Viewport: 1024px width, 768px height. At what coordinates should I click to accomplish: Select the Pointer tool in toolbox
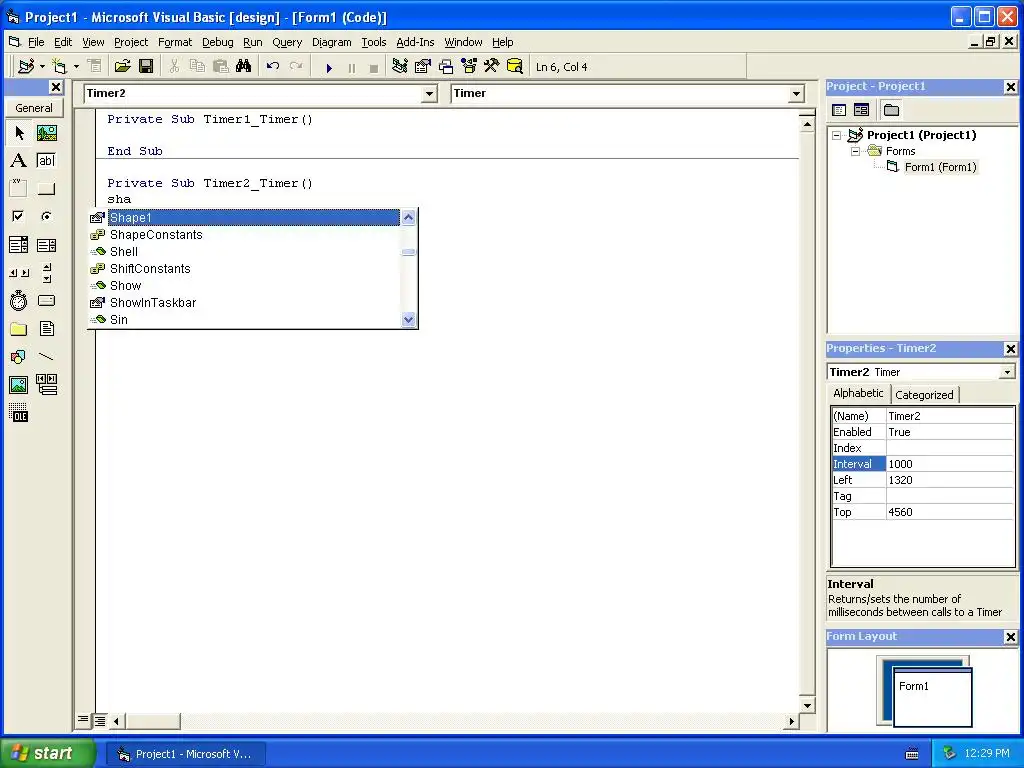click(19, 133)
